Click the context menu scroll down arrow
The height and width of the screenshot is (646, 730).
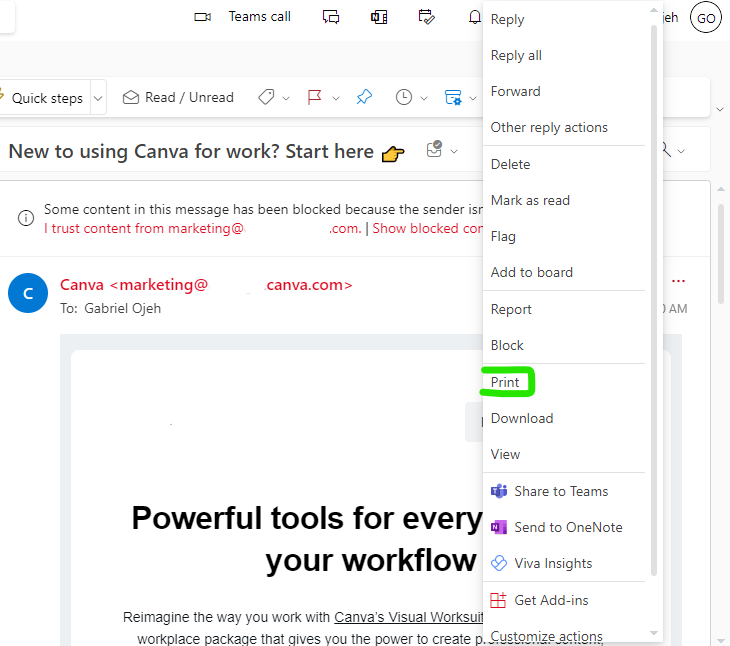click(654, 633)
